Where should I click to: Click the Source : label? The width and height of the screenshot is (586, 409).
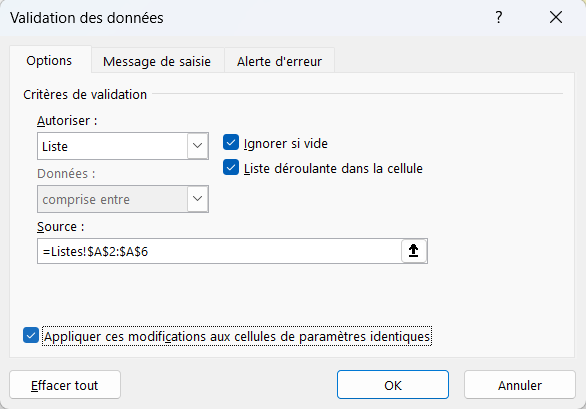click(61, 227)
